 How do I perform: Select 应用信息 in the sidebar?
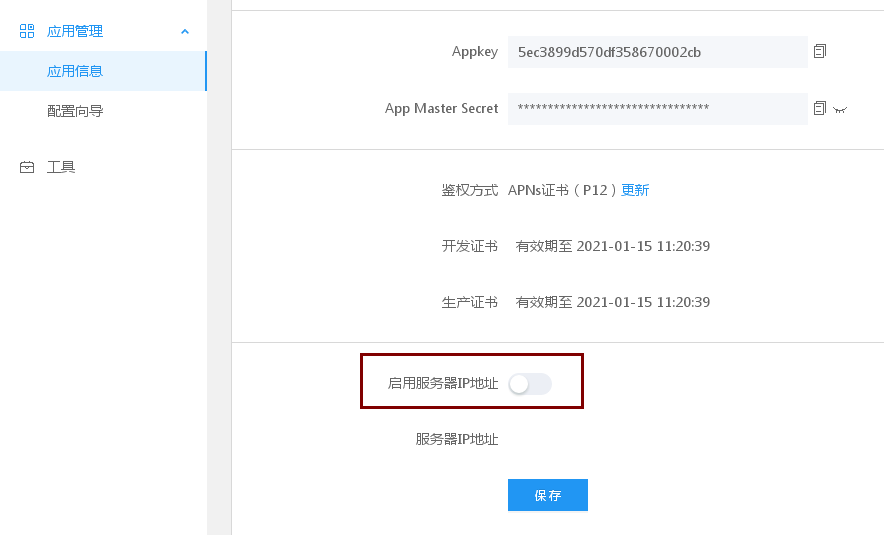(103, 71)
